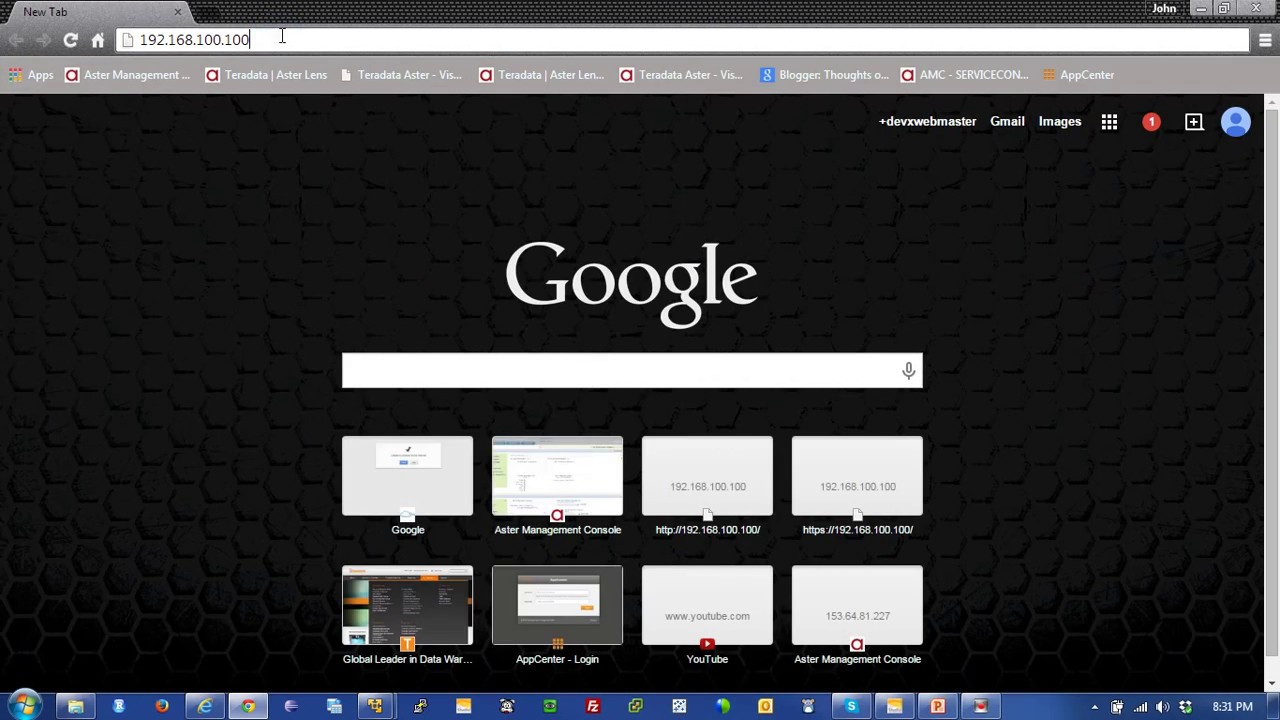The height and width of the screenshot is (720, 1280).
Task: View the Google+ notification badge
Action: coord(1151,122)
